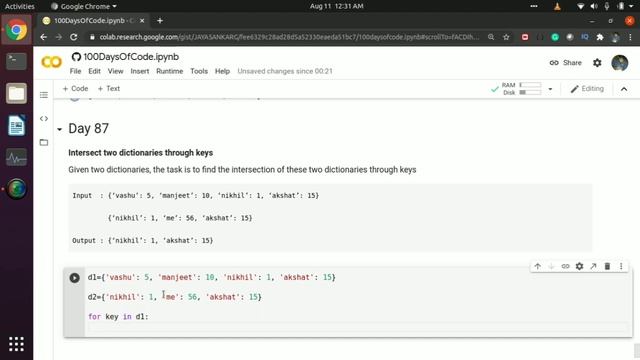This screenshot has width=640, height=360.
Task: Click the d2 dictionary code line
Action: coord(175,297)
